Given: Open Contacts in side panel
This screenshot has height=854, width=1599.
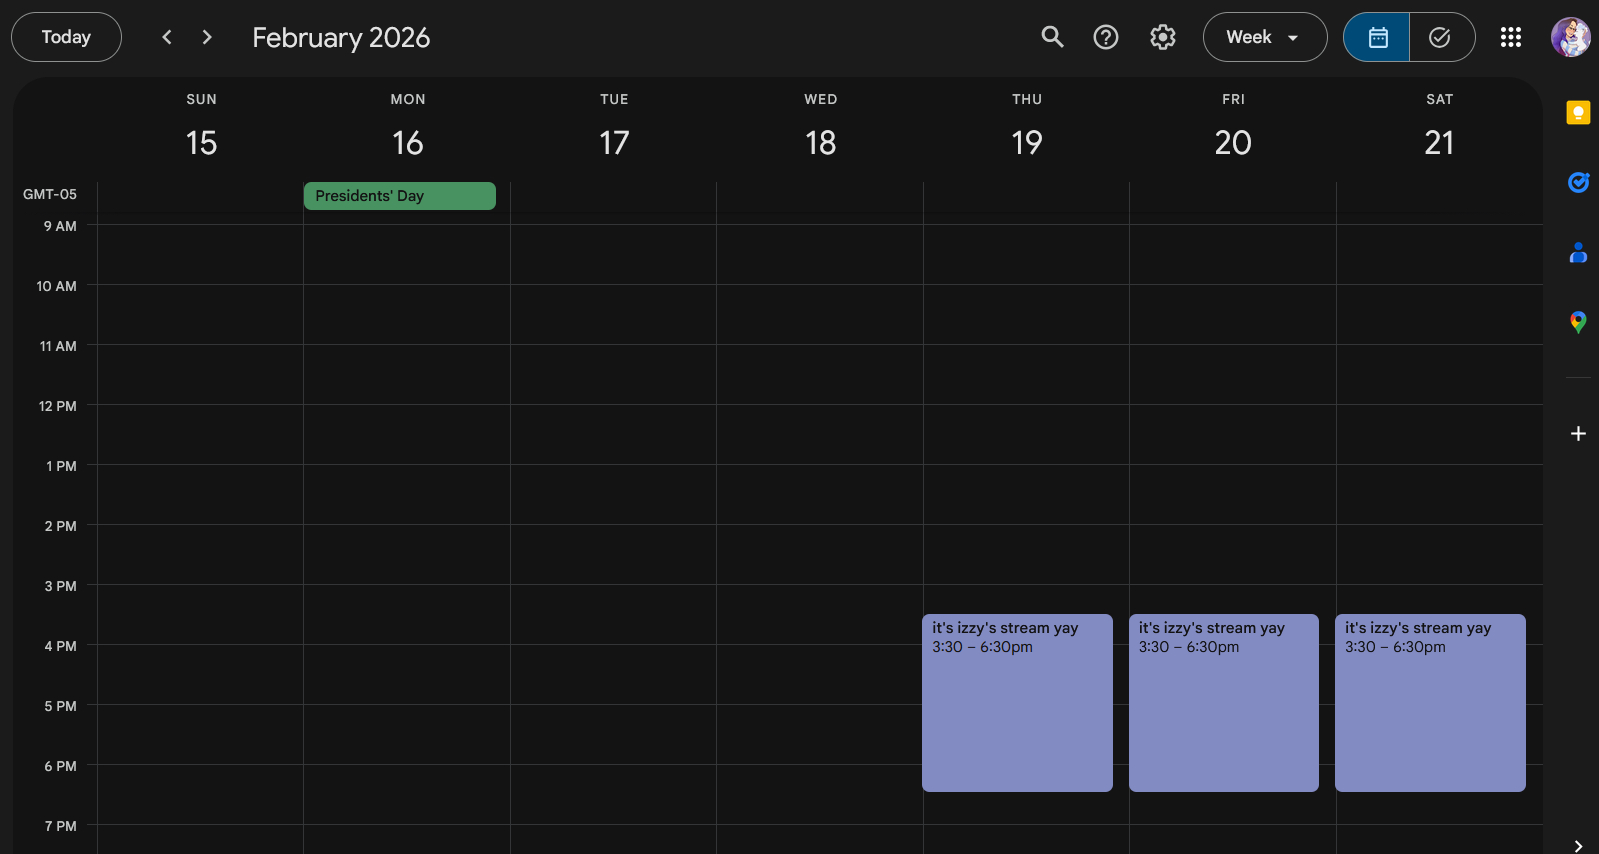Looking at the screenshot, I should [x=1578, y=253].
